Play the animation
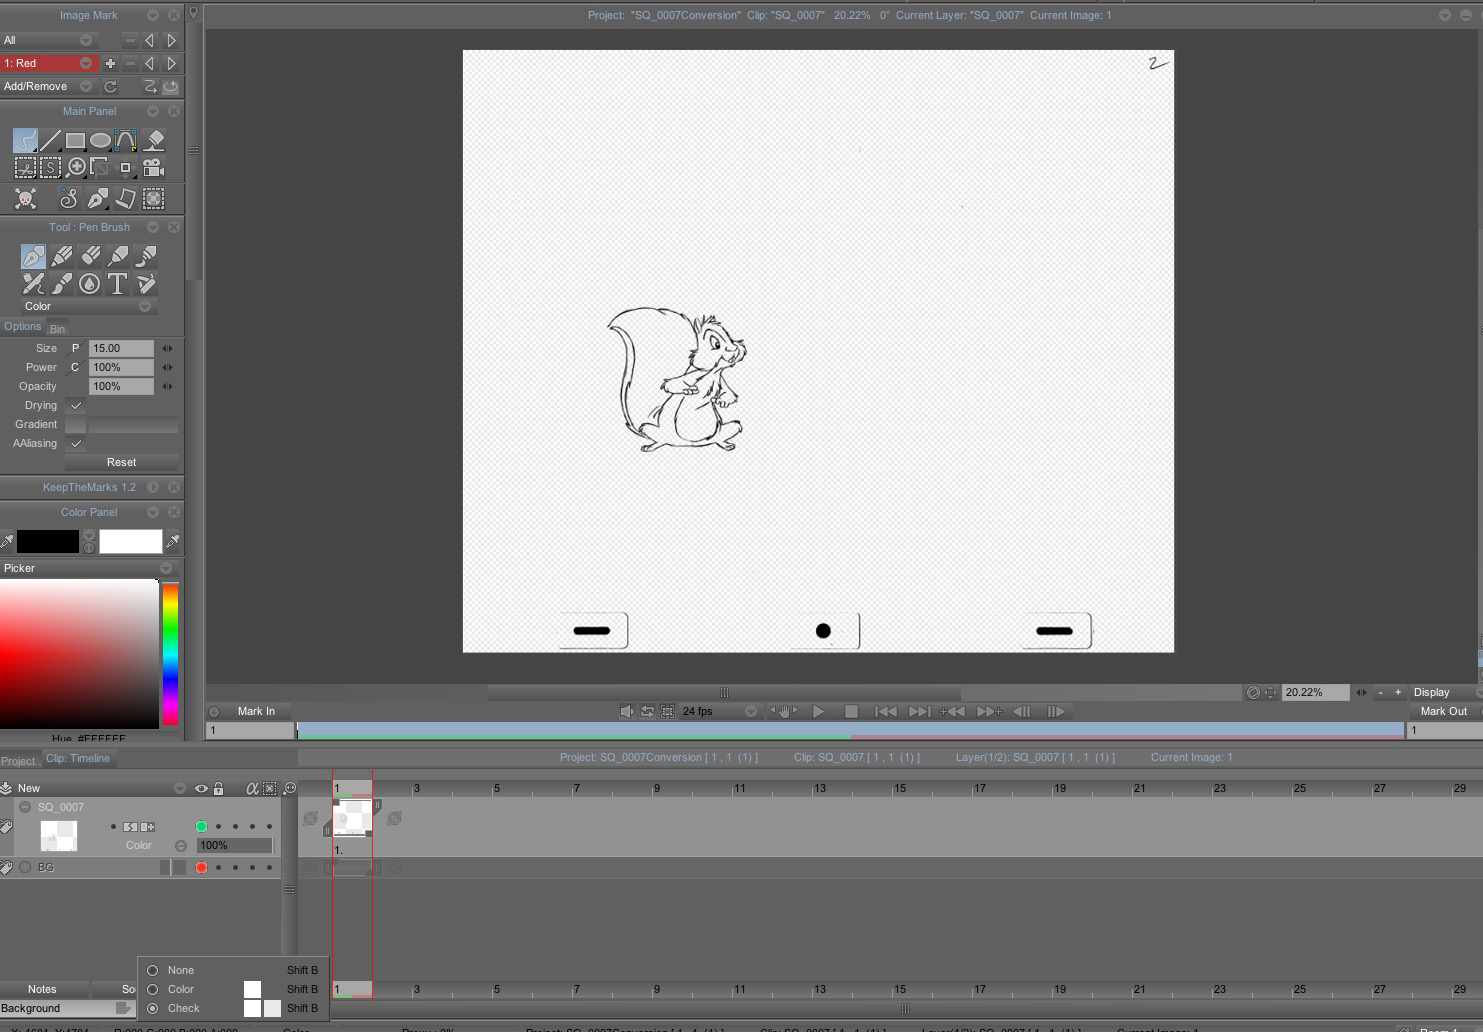The width and height of the screenshot is (1483, 1032). click(818, 711)
